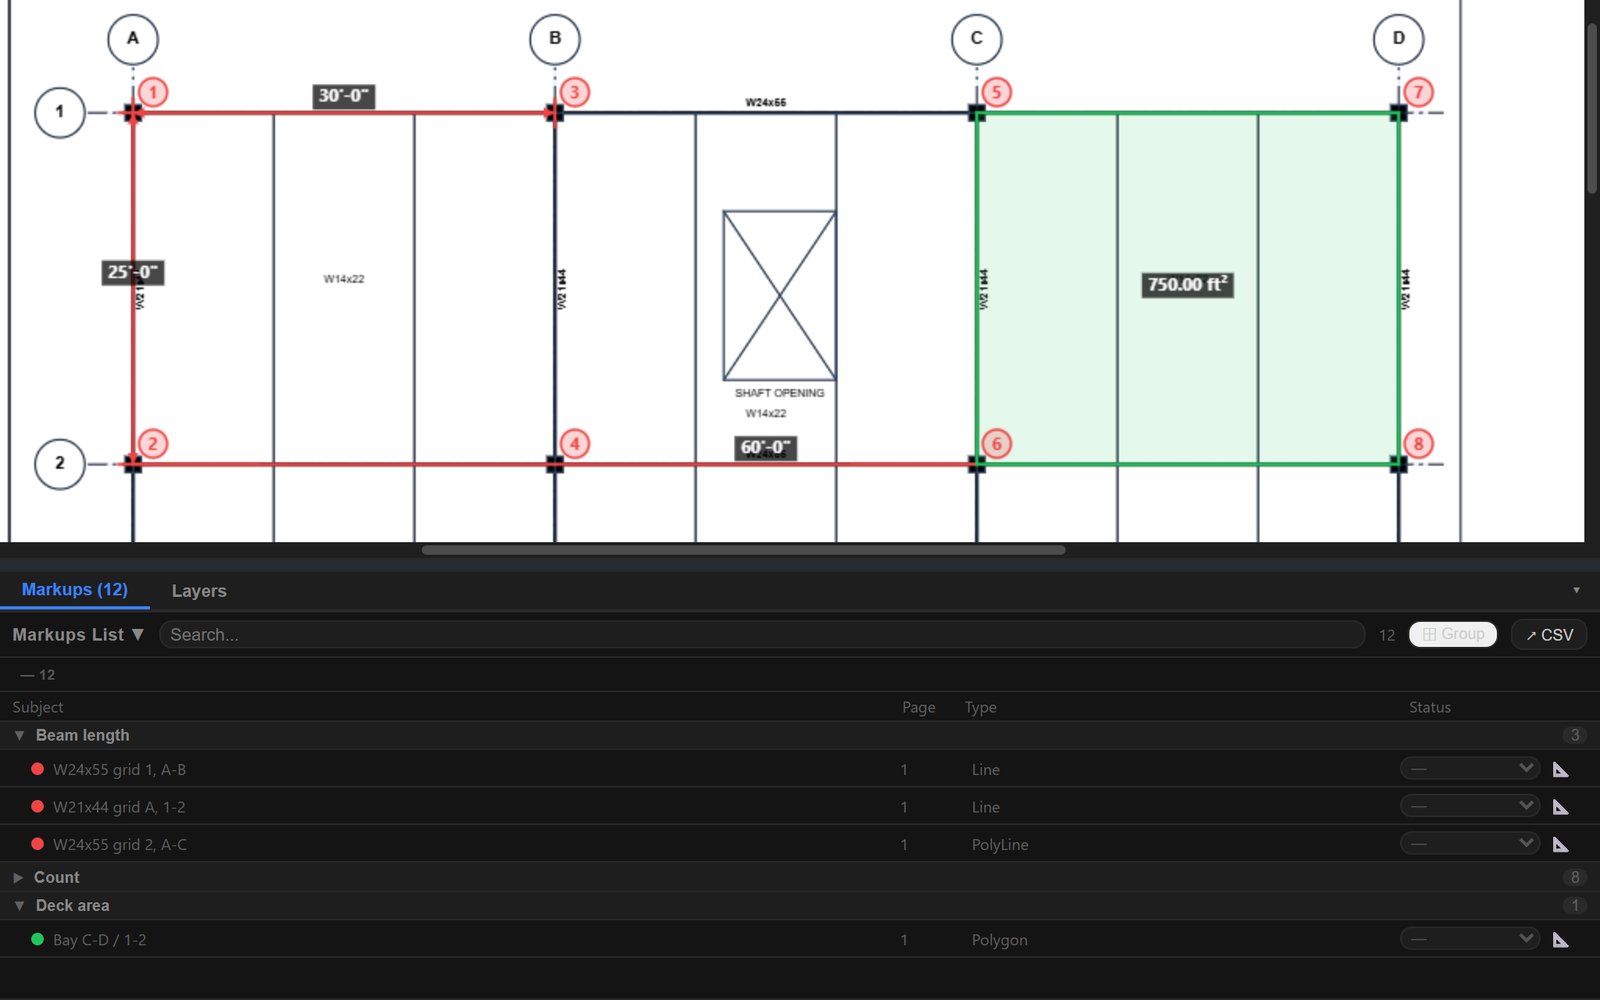Viewport: 1600px width, 1000px height.
Task: Select the 60'-0" polyline measurement label
Action: coord(766,447)
